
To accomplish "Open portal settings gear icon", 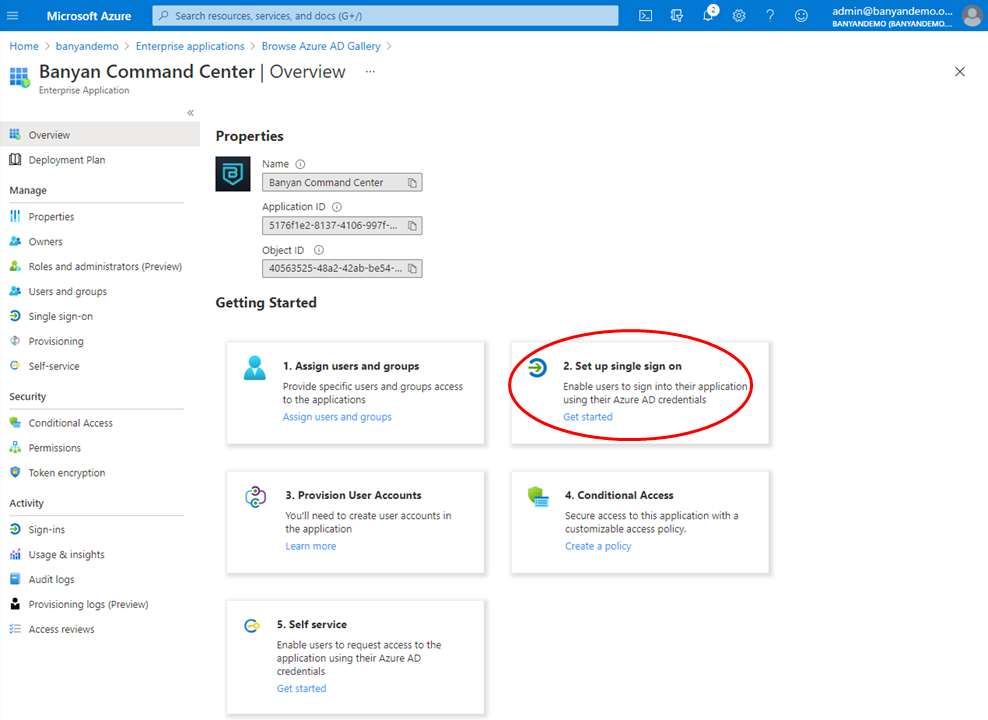I will (x=739, y=16).
